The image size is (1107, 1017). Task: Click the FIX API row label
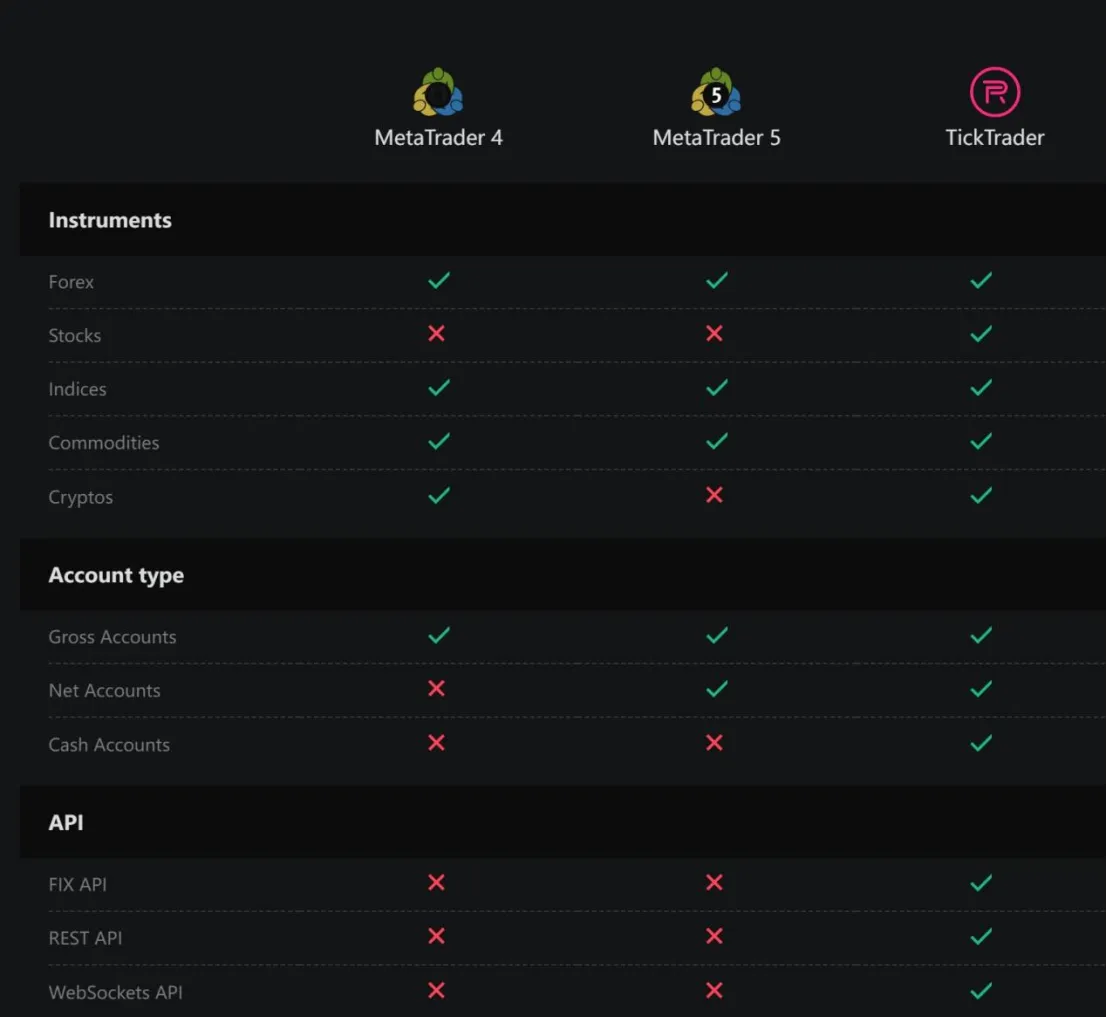pos(78,884)
